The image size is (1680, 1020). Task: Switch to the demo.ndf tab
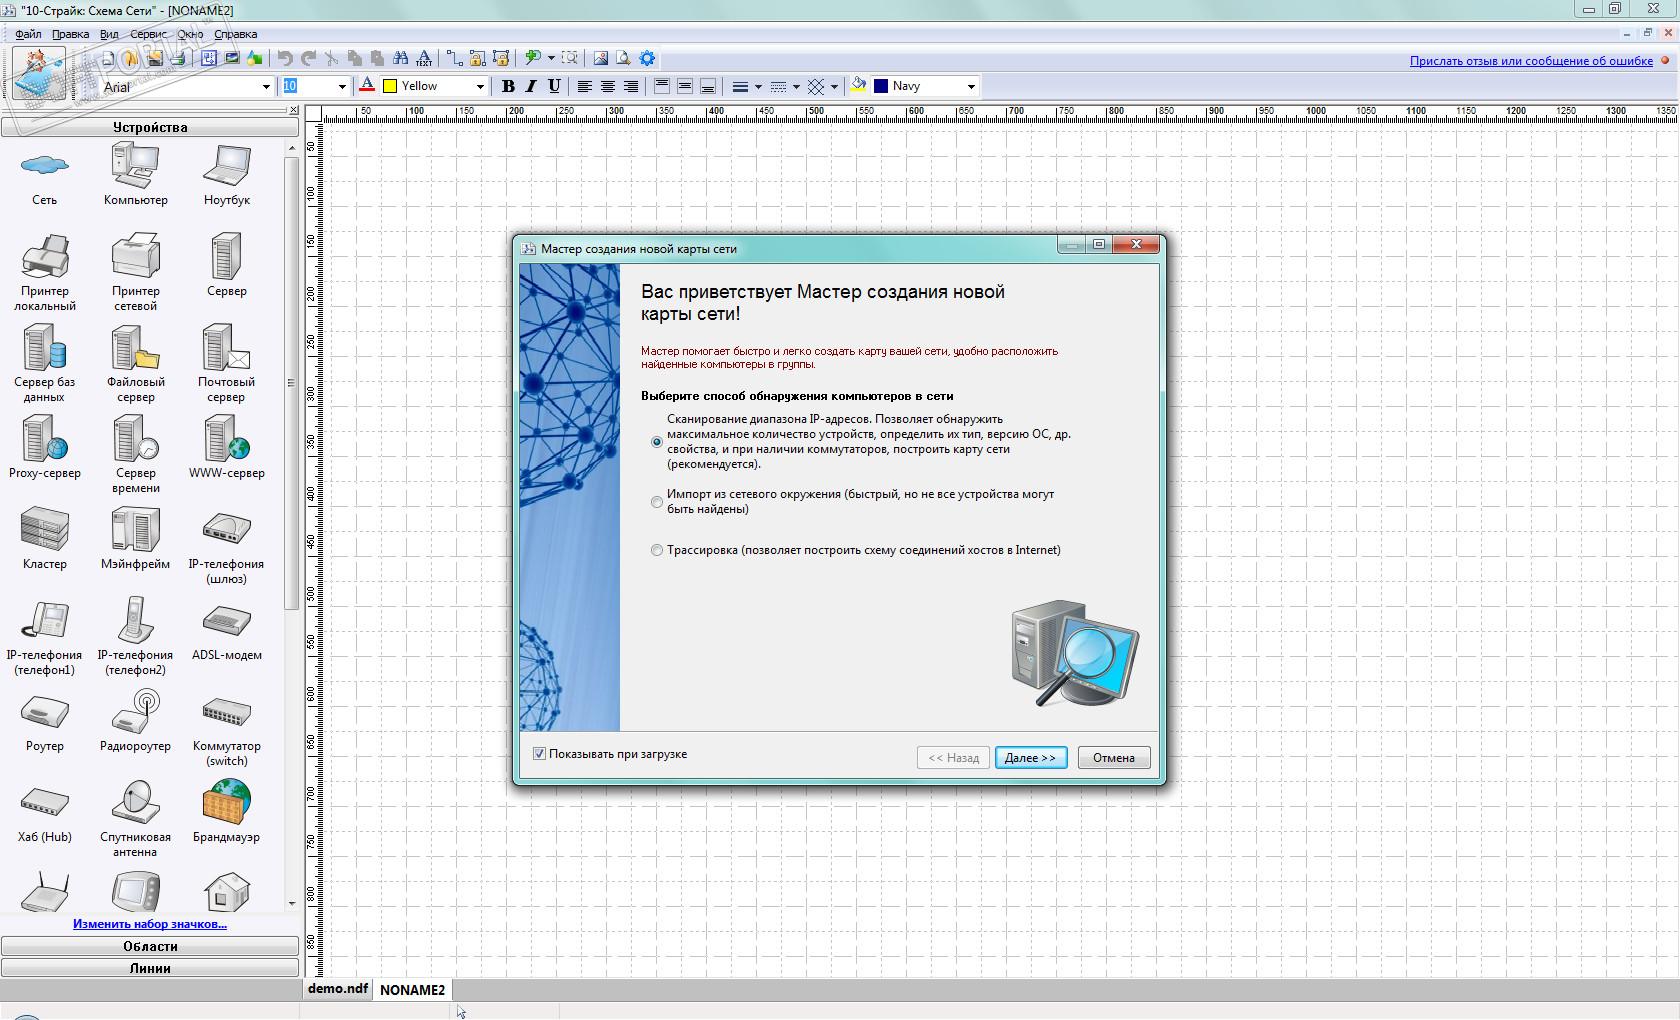pyautogui.click(x=338, y=988)
